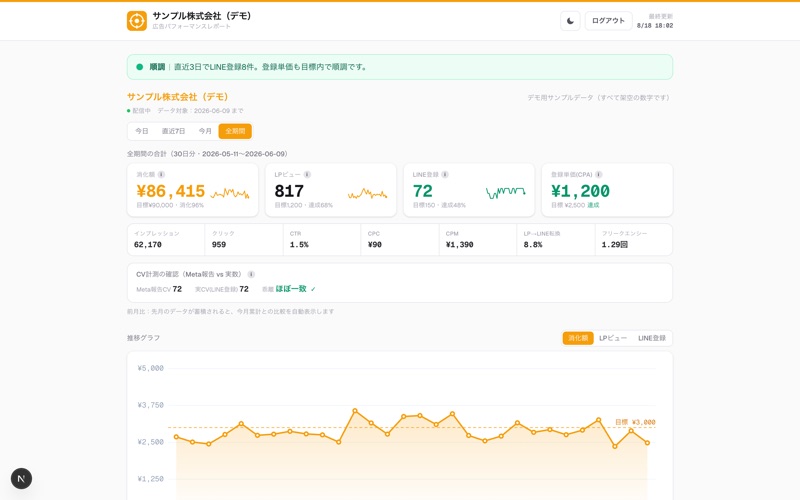Click the 推移グラフ section label
Image resolution: width=800 pixels, height=500 pixels.
point(143,338)
